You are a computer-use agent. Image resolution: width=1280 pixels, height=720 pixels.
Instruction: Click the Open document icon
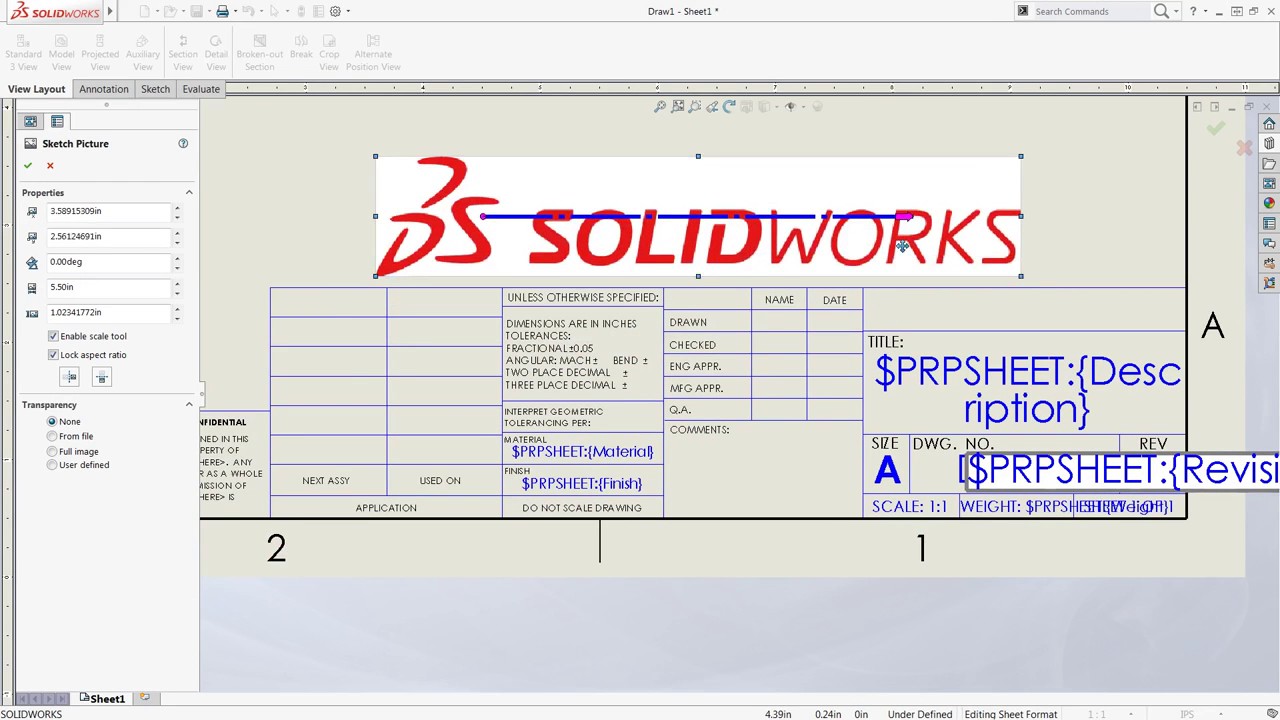[x=171, y=11]
